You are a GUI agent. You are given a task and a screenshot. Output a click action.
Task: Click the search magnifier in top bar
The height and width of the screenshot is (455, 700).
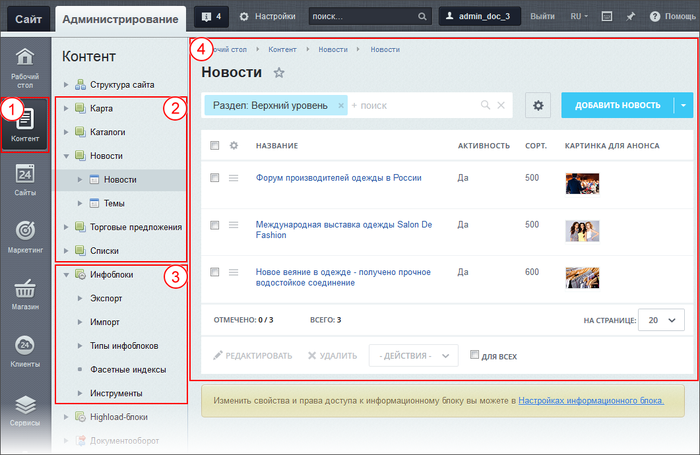[x=422, y=17]
